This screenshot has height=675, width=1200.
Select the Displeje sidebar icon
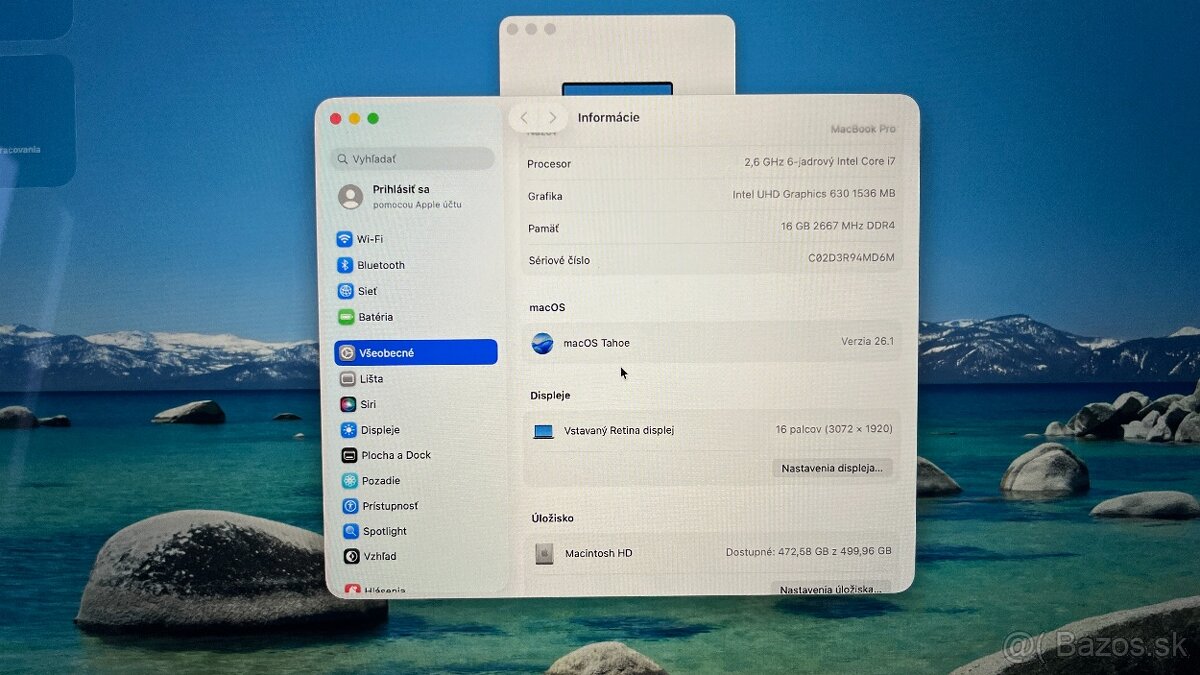pos(348,430)
